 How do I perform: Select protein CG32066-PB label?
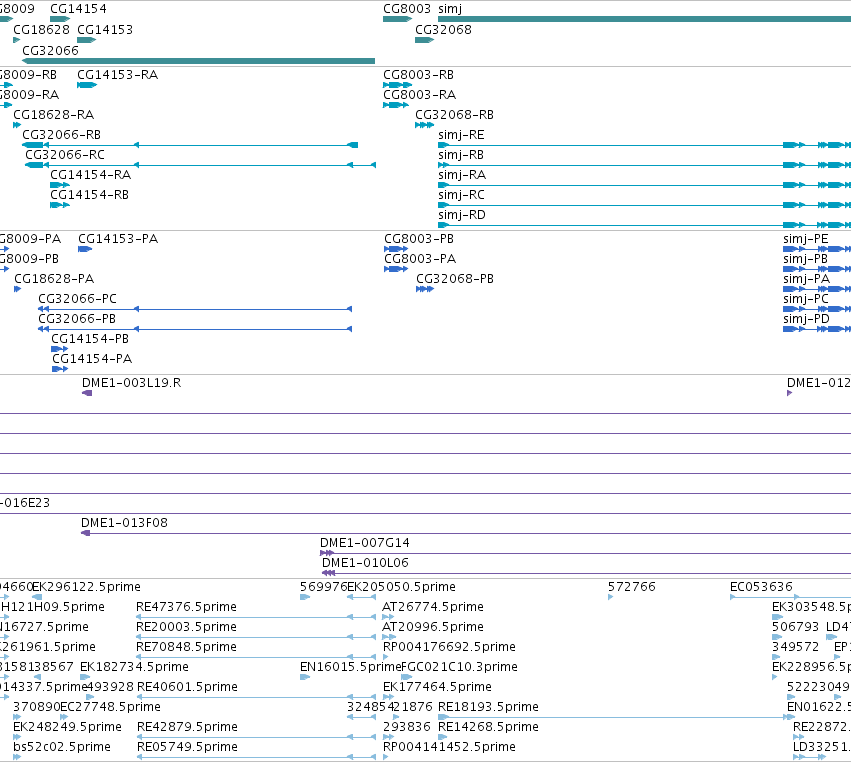click(x=77, y=319)
